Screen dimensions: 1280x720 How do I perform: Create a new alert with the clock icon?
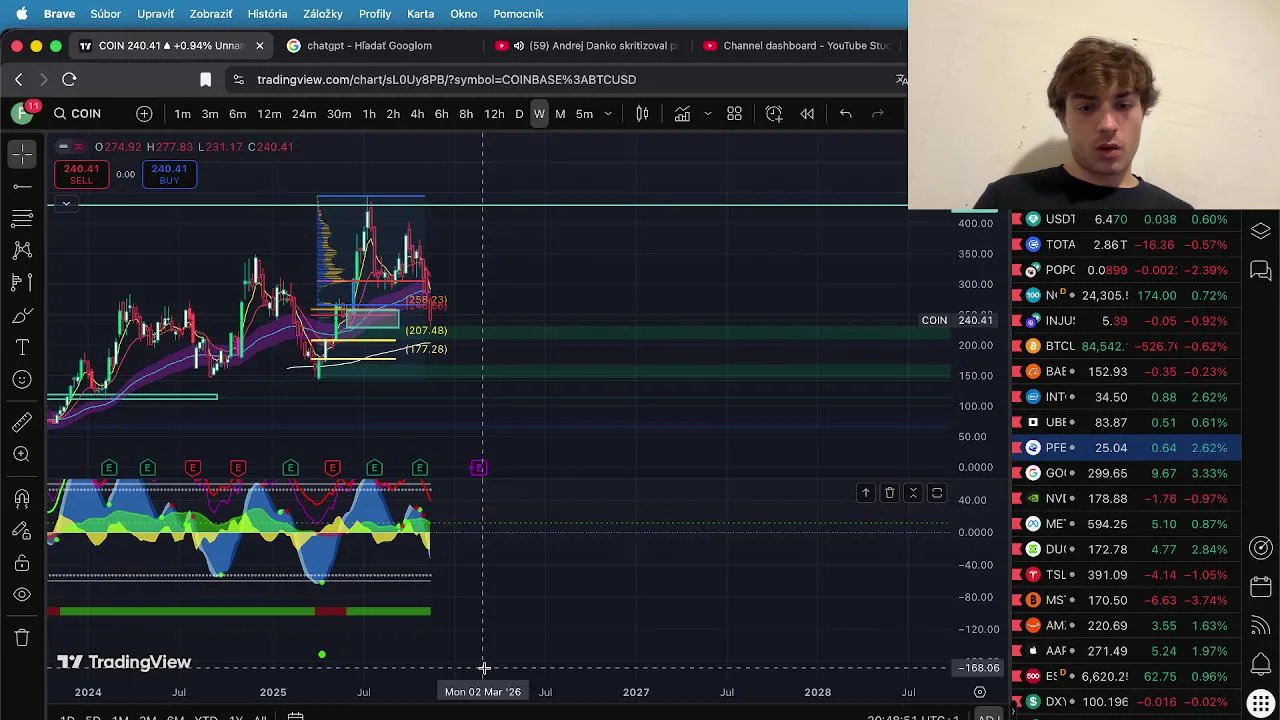[774, 114]
